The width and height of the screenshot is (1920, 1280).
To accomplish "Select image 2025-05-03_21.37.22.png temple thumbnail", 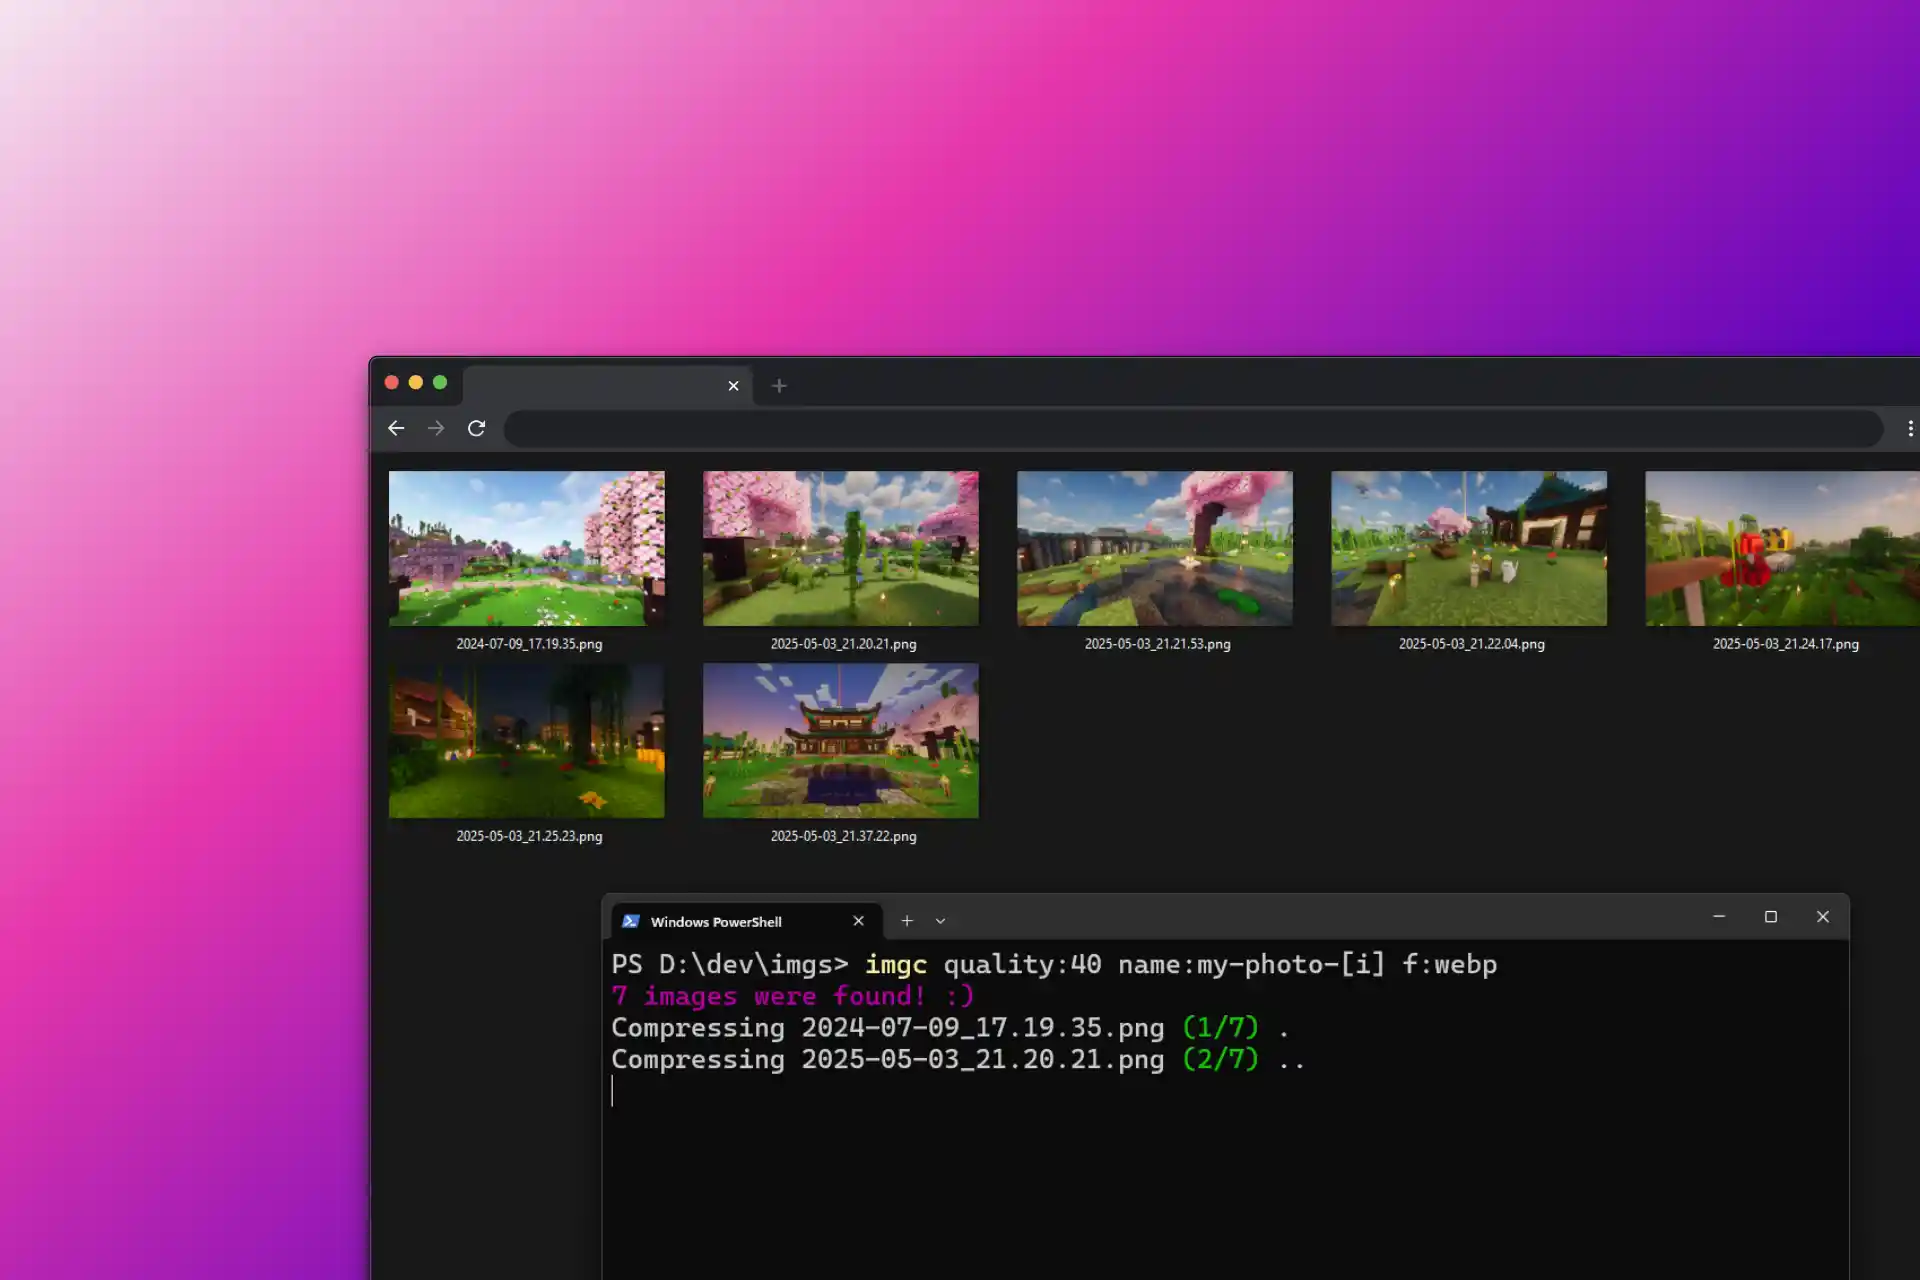I will tap(840, 740).
